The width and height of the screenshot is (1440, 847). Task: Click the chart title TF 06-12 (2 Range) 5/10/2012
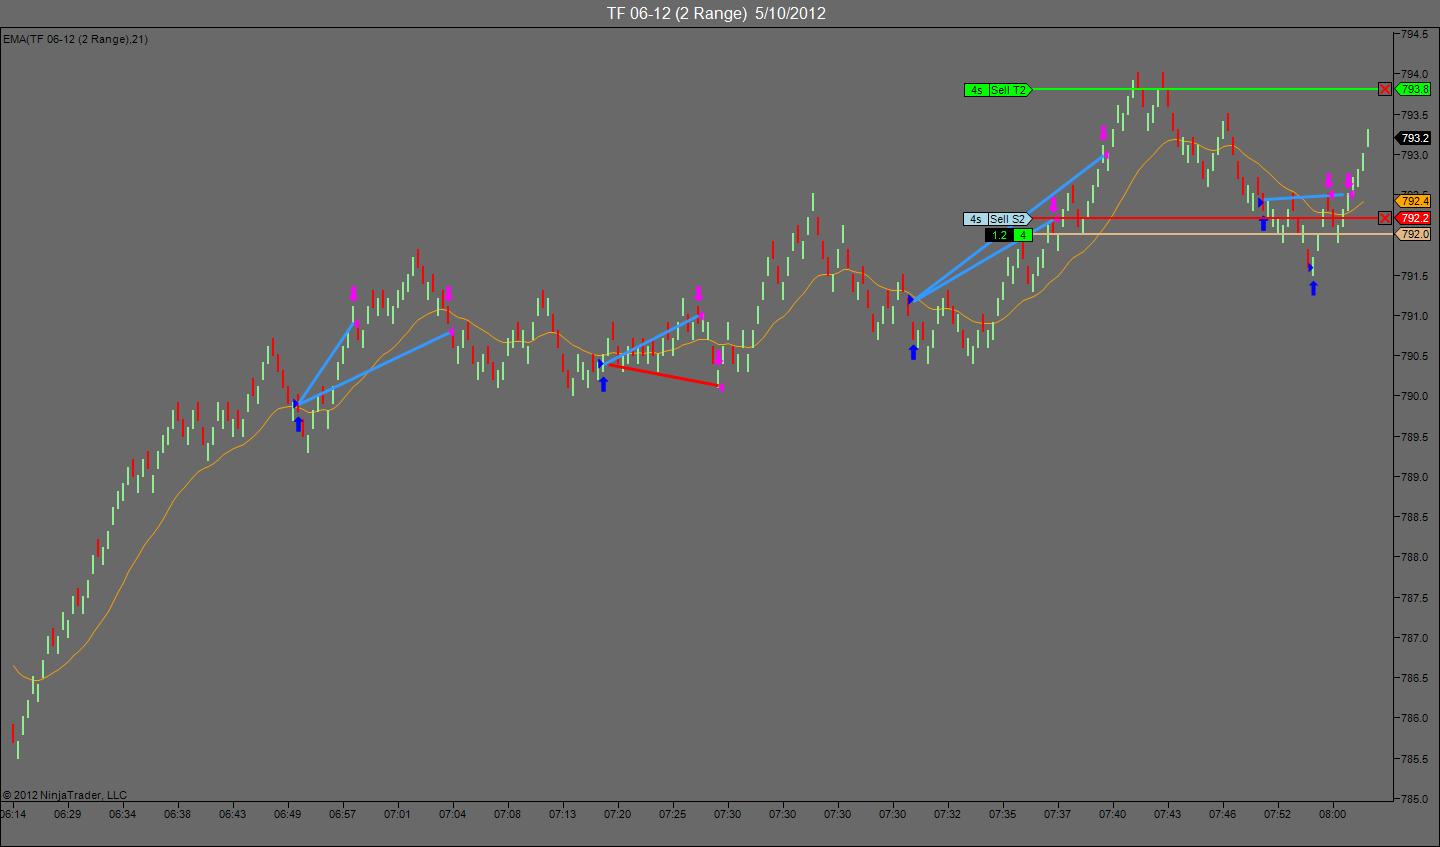[716, 13]
